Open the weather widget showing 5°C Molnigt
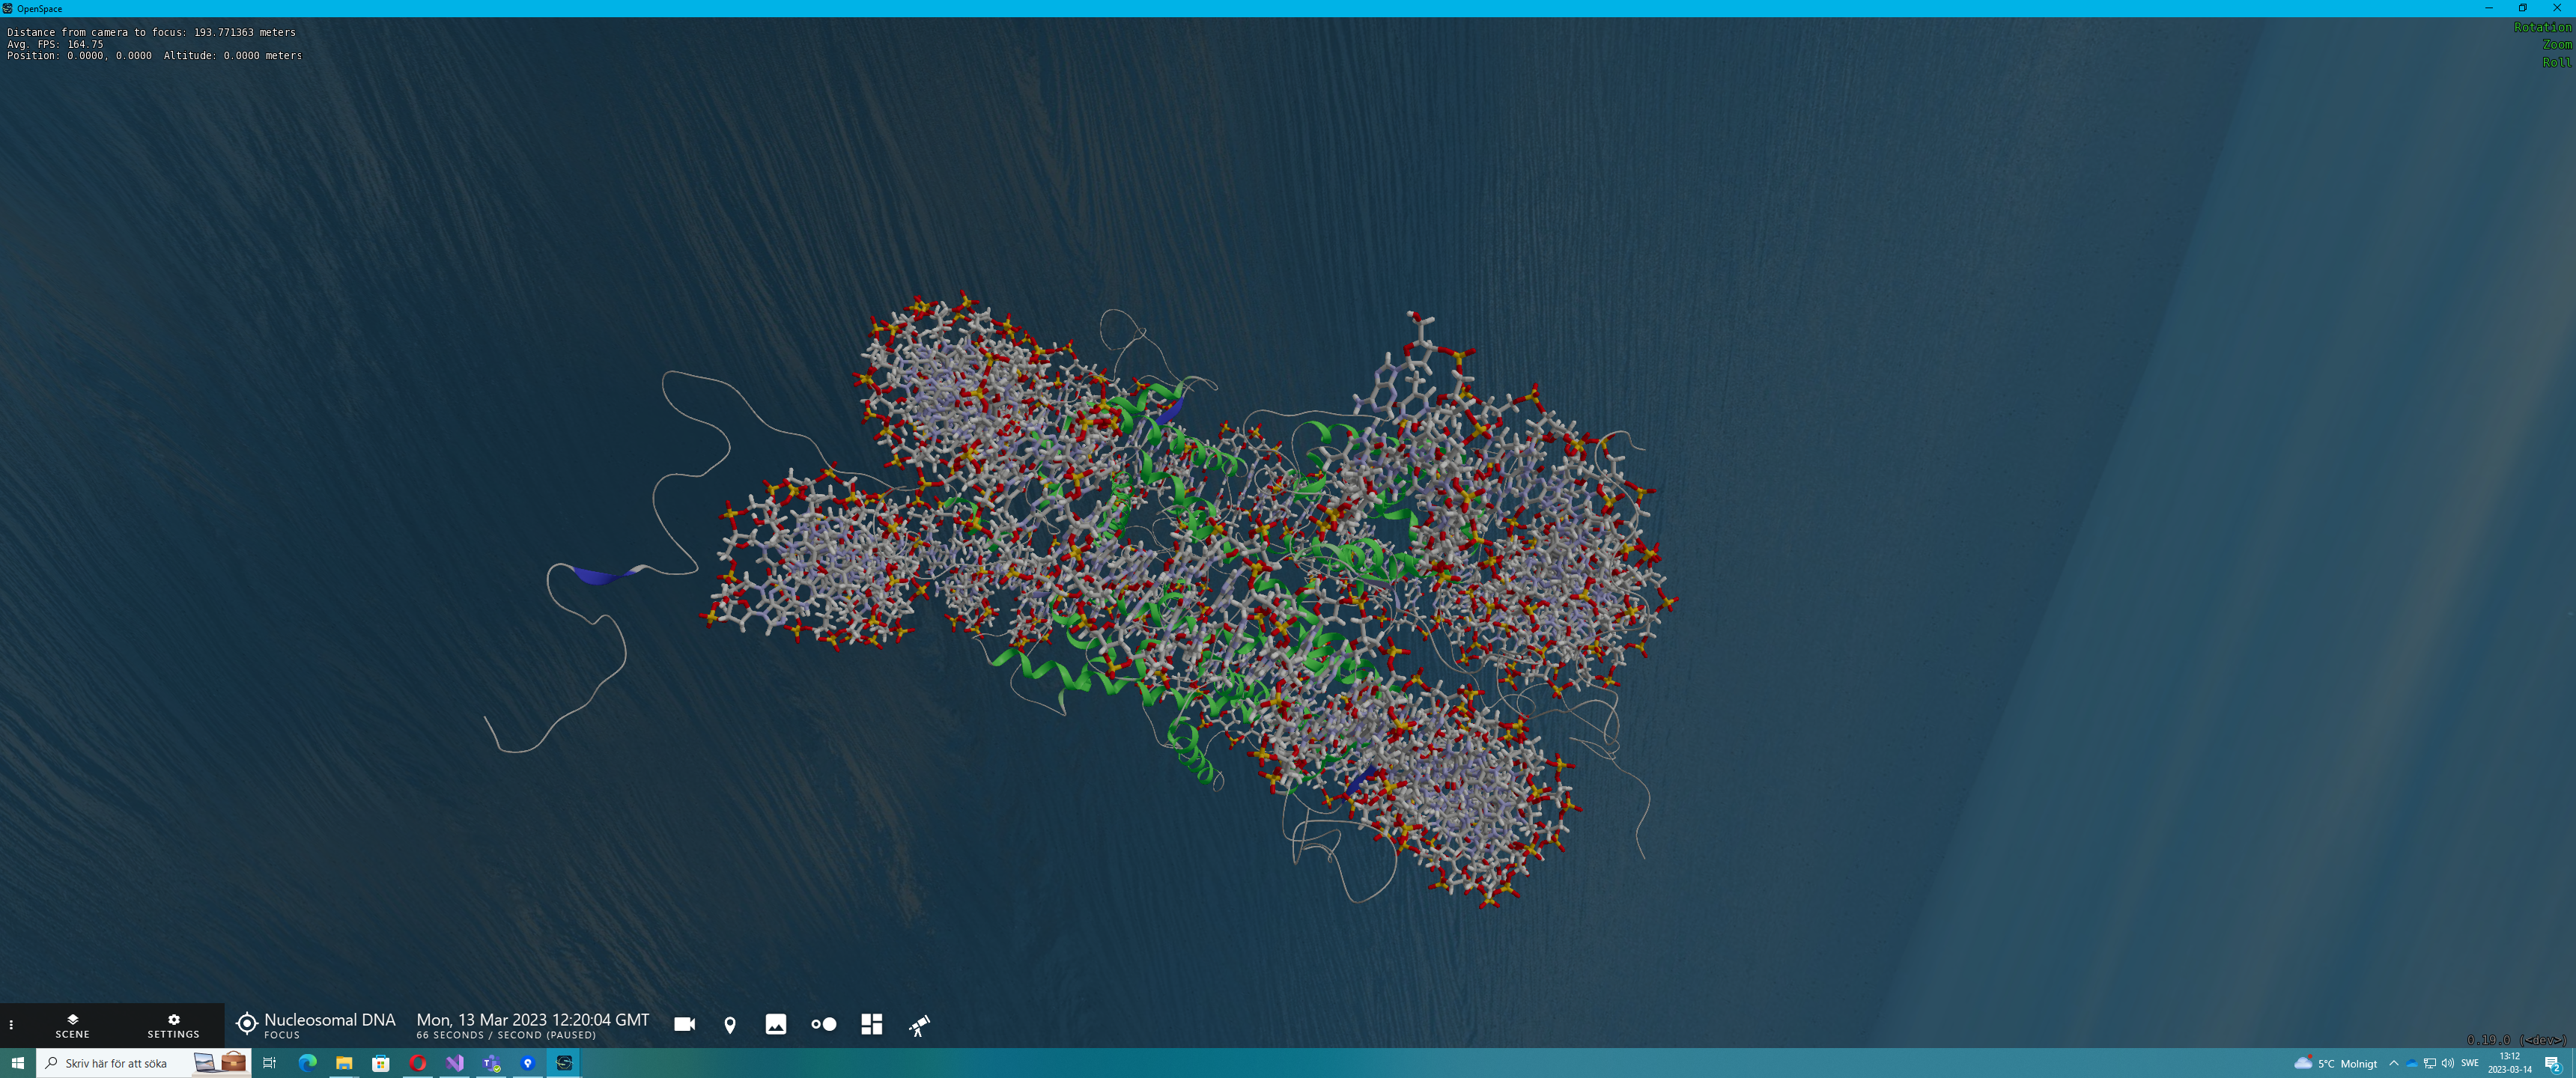 (x=2335, y=1063)
